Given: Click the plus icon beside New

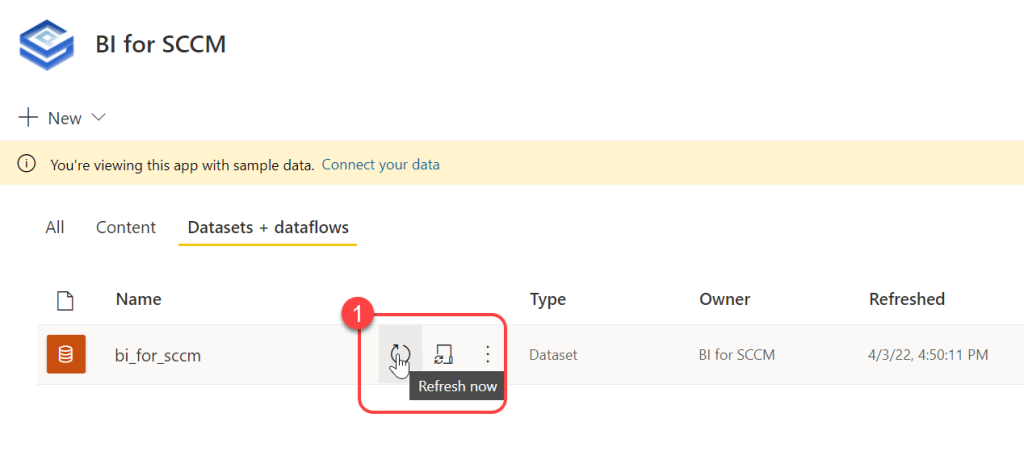Looking at the screenshot, I should (28, 118).
